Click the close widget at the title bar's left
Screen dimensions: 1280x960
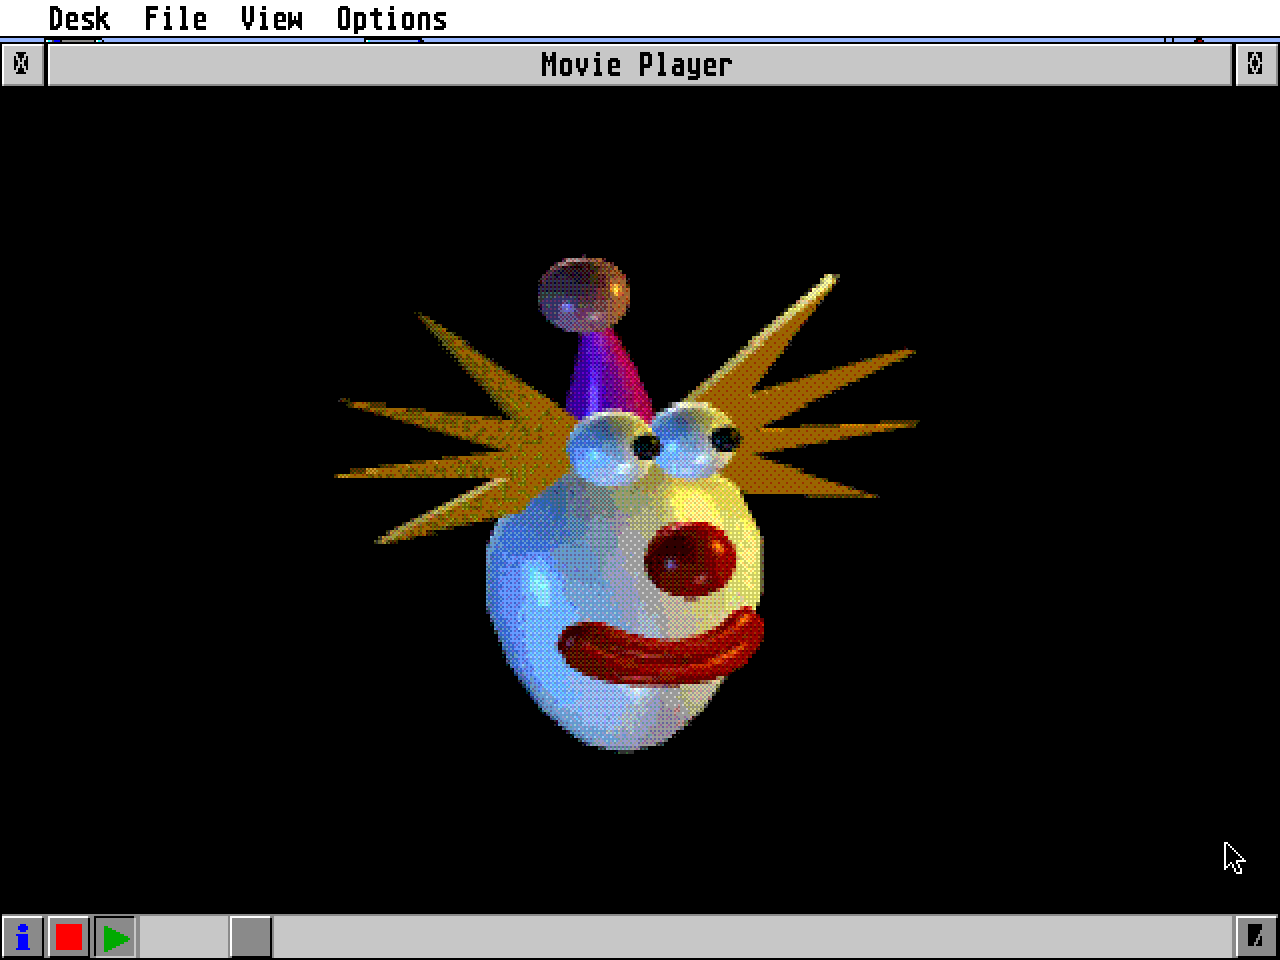pos(21,64)
